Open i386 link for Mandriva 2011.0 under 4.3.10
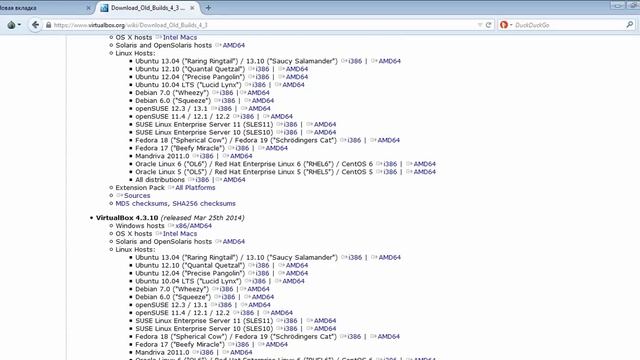This screenshot has width=640, height=360. click(206, 352)
